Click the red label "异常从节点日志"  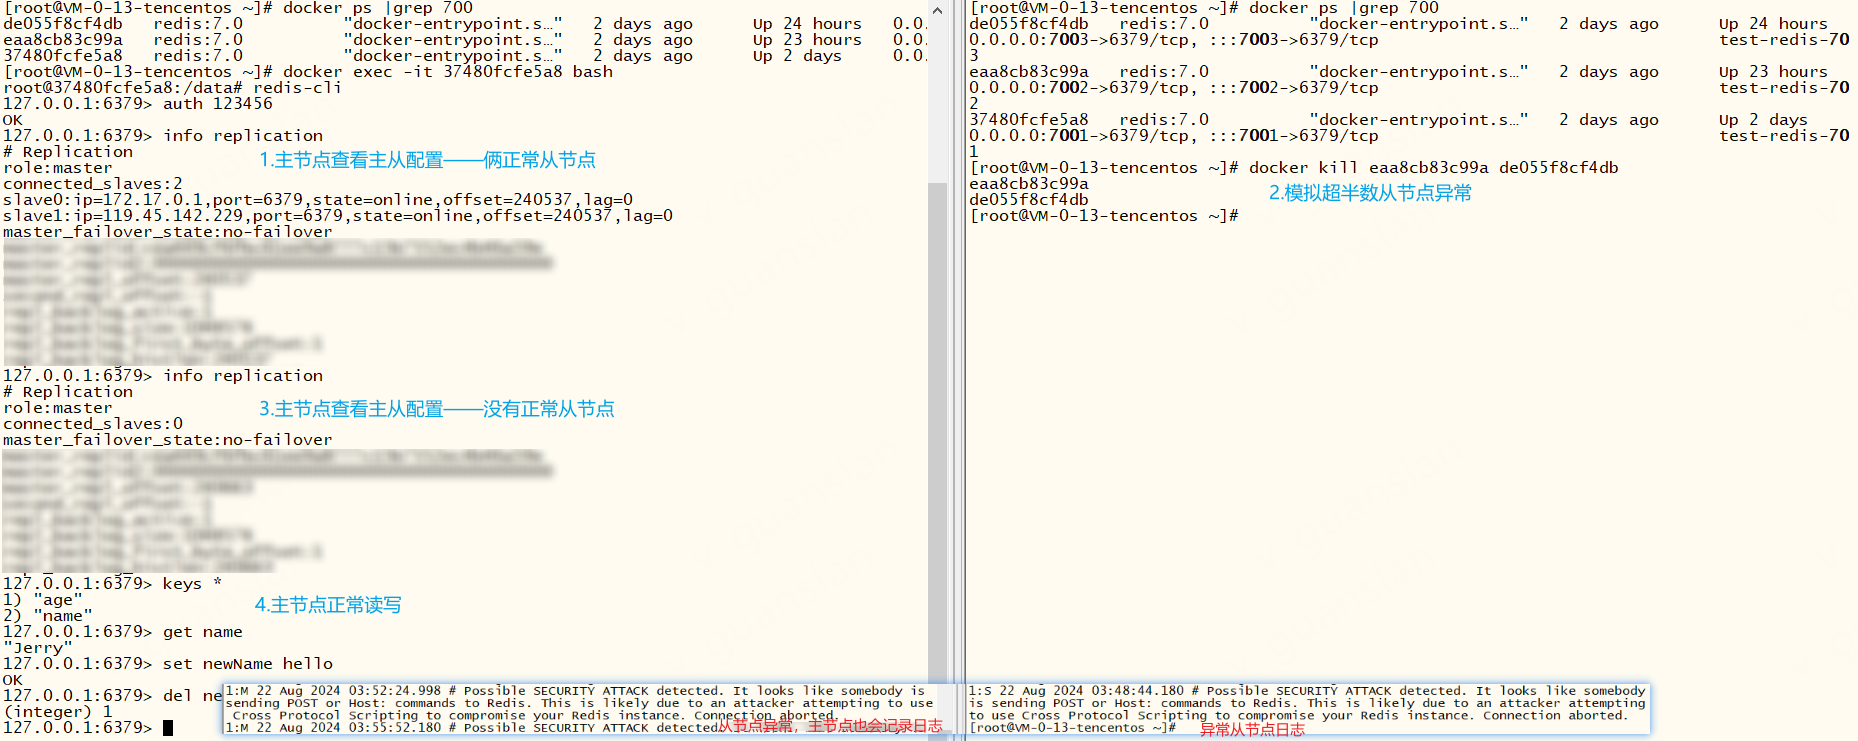click(1252, 730)
